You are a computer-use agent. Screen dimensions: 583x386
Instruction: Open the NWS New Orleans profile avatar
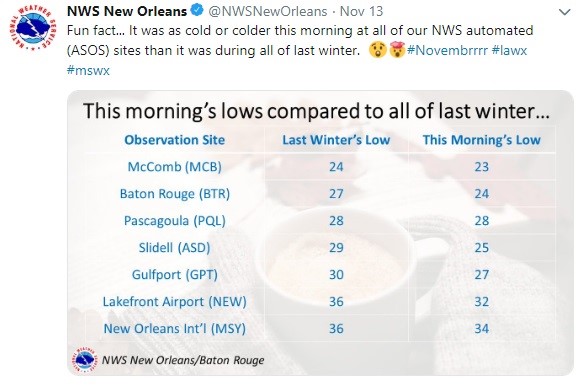(33, 29)
